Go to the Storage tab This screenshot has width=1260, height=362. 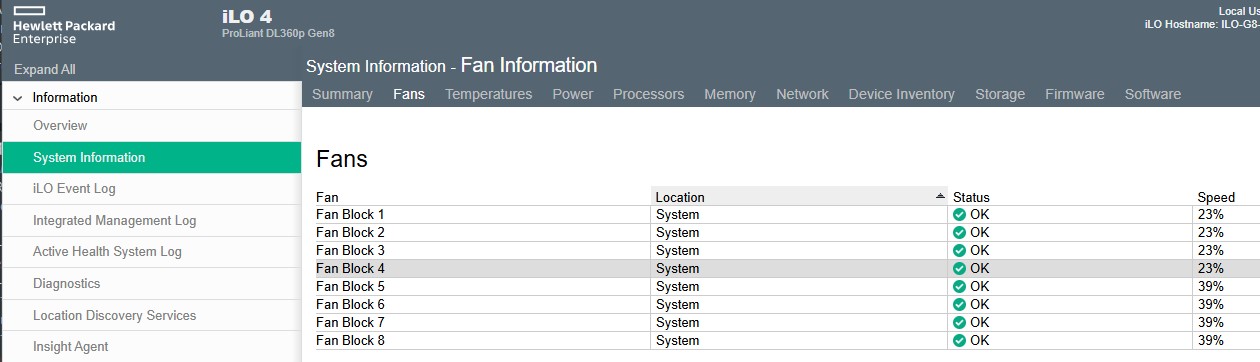point(1000,94)
